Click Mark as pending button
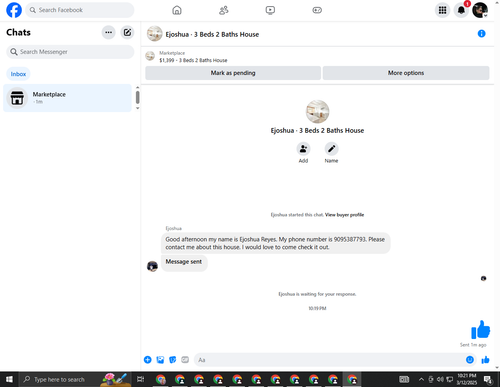 (233, 73)
